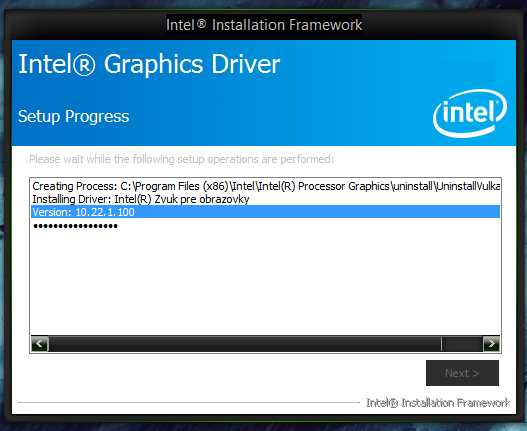Click the 'Intel® Installation Framework' title bar text
The image size is (527, 431).
(x=264, y=25)
